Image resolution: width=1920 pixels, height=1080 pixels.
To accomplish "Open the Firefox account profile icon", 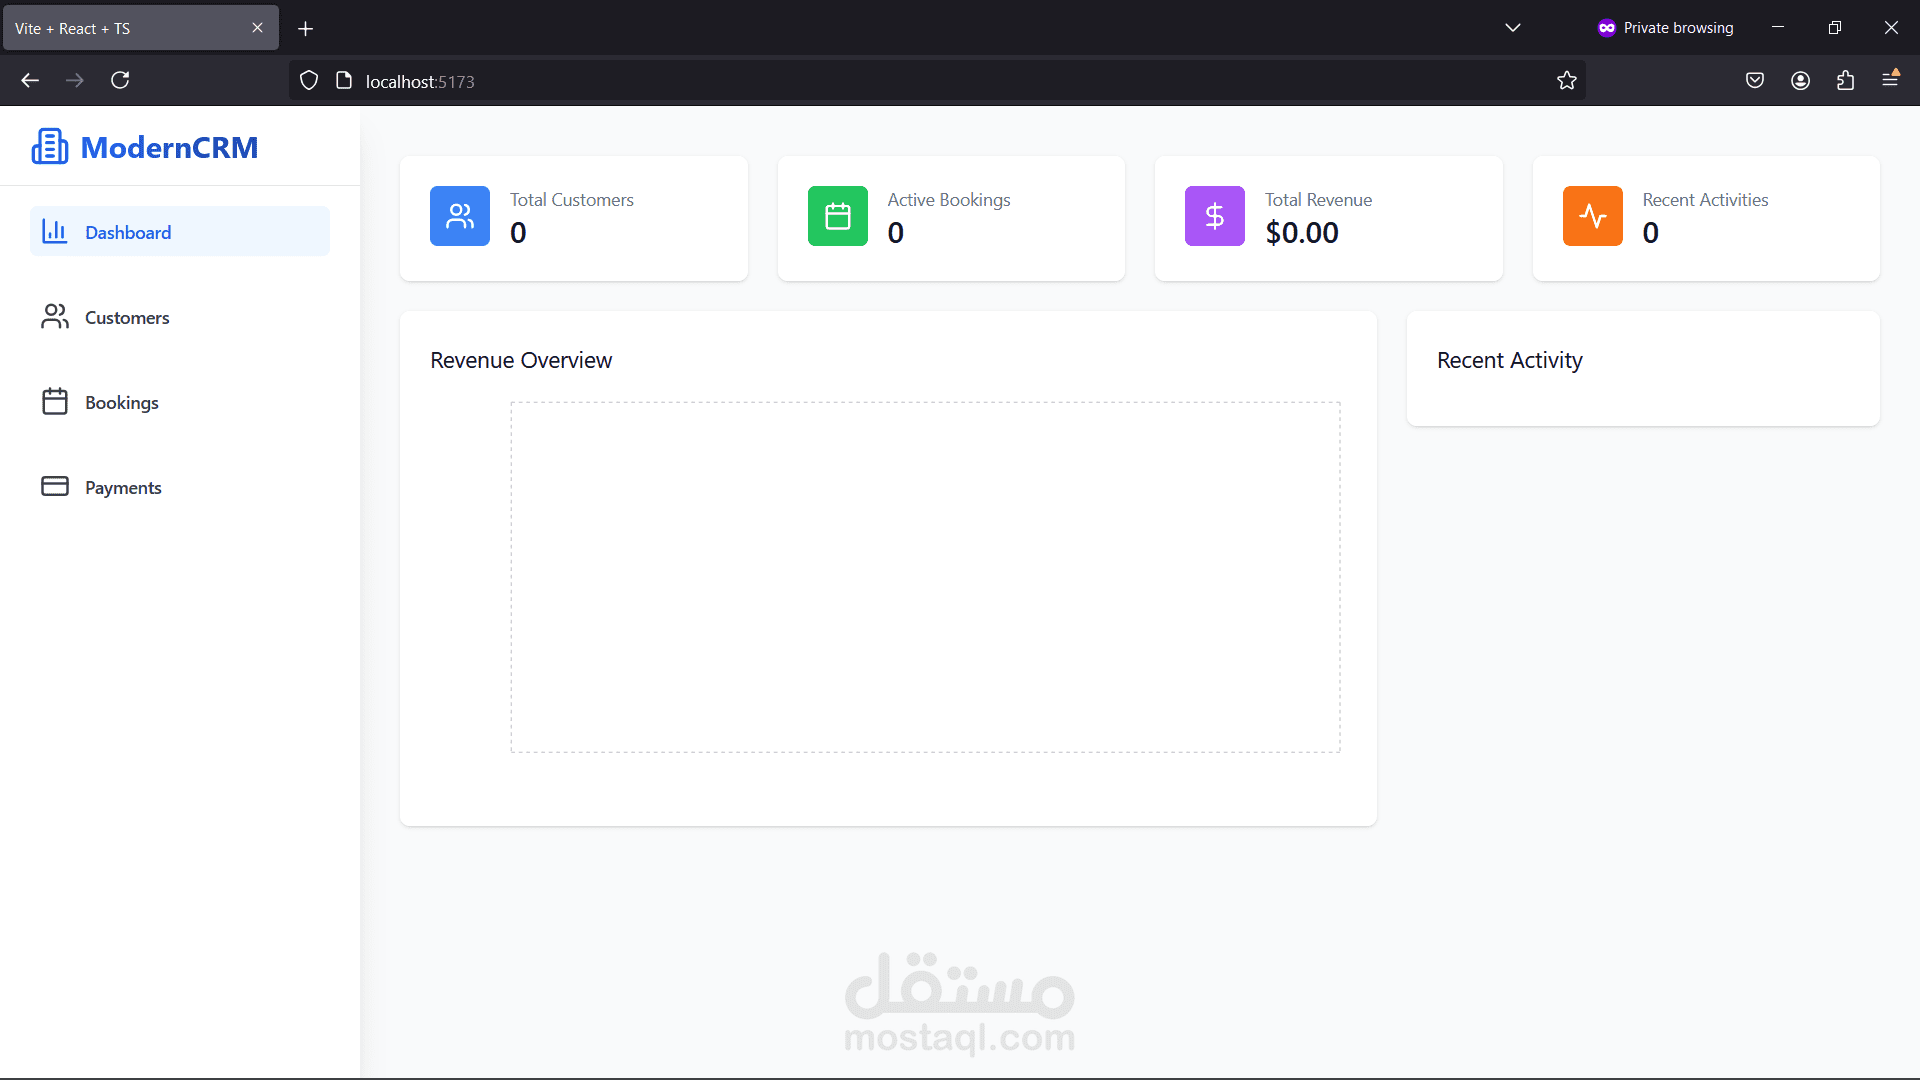I will [1800, 80].
